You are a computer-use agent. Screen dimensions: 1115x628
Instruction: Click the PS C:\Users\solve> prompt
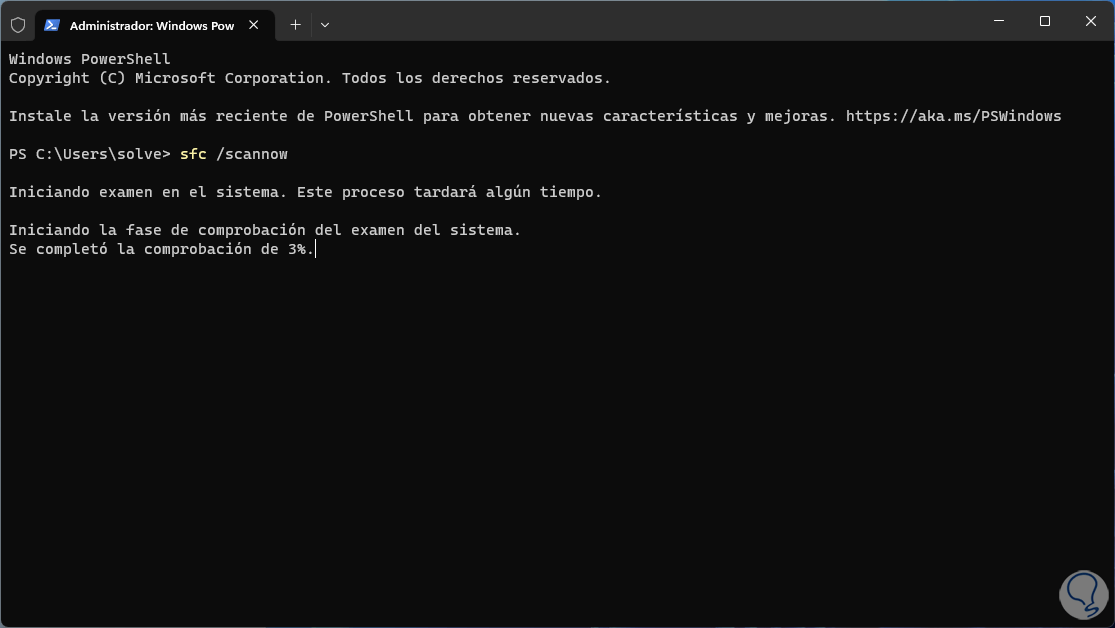coord(90,154)
